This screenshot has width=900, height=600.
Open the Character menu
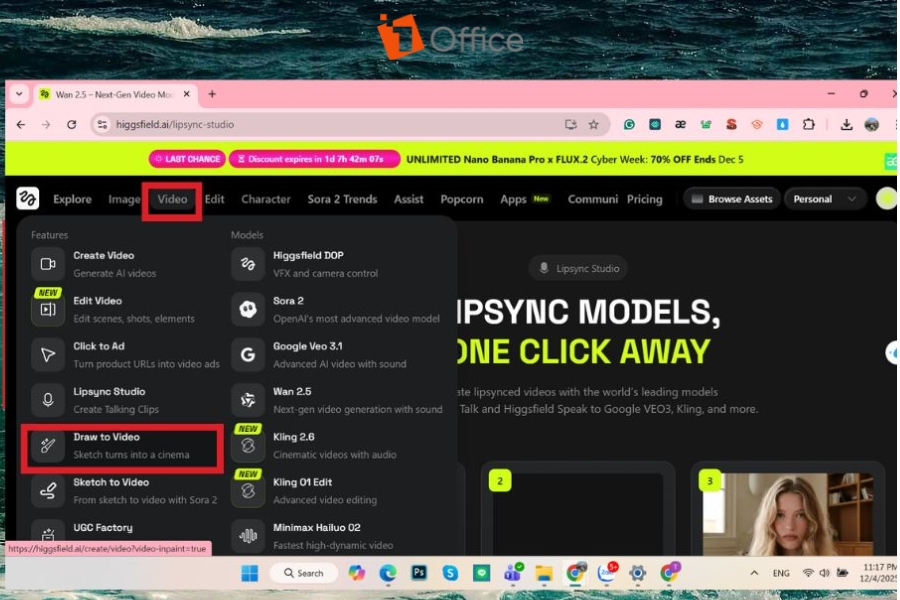(266, 199)
